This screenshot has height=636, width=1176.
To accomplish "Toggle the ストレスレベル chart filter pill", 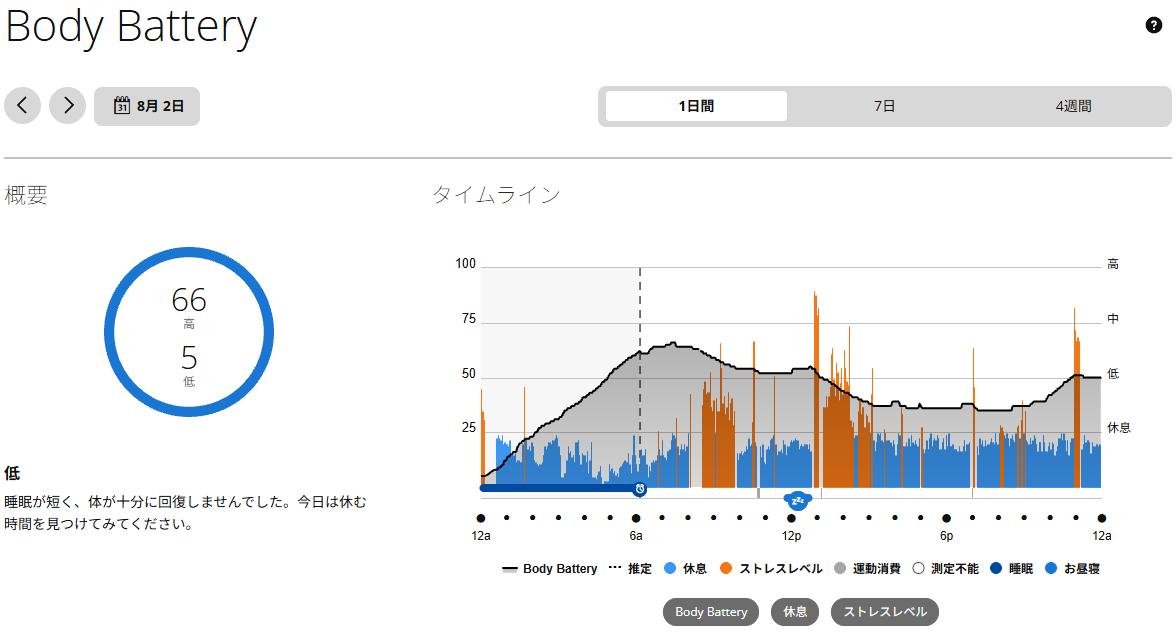I will pos(885,612).
